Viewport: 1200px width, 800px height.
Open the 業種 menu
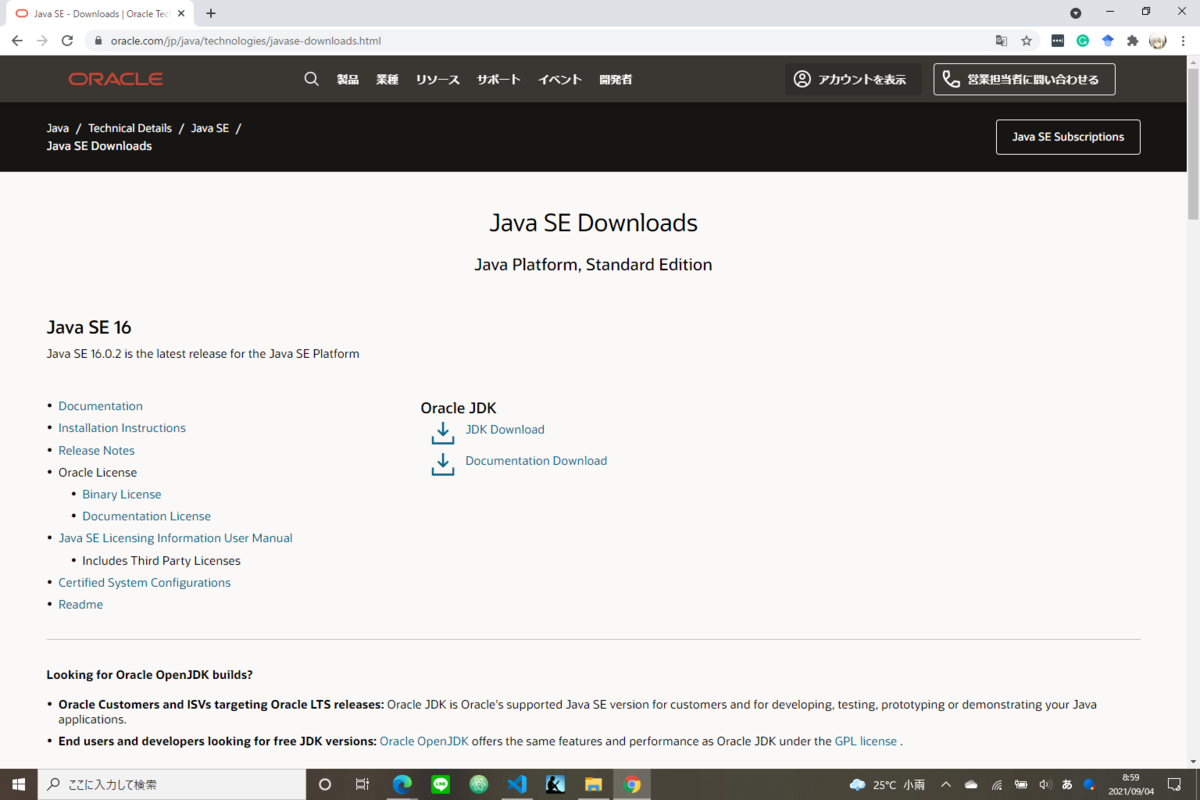[387, 79]
